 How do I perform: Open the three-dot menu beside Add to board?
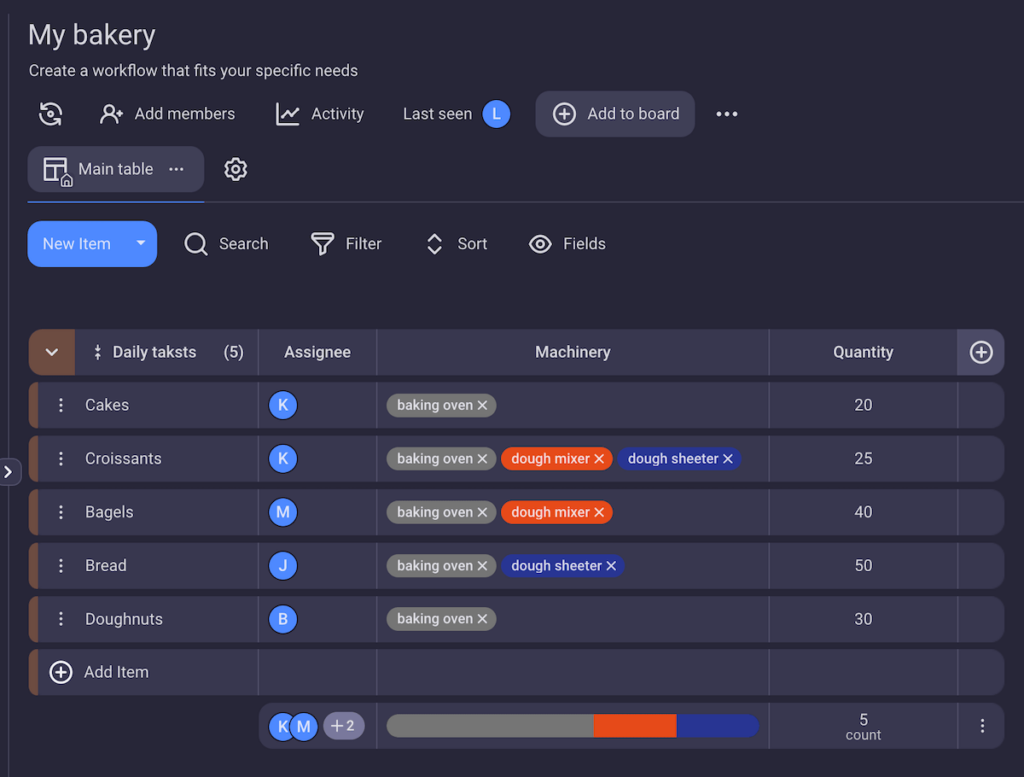727,114
